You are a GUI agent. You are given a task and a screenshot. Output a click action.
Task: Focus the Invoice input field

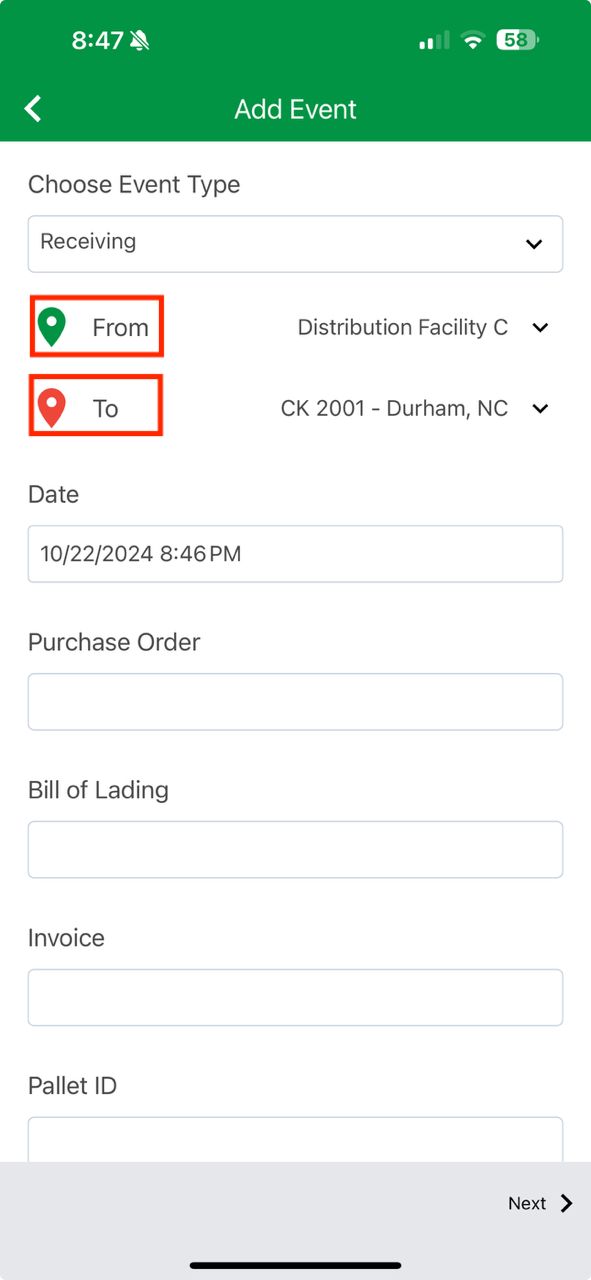pyautogui.click(x=295, y=998)
